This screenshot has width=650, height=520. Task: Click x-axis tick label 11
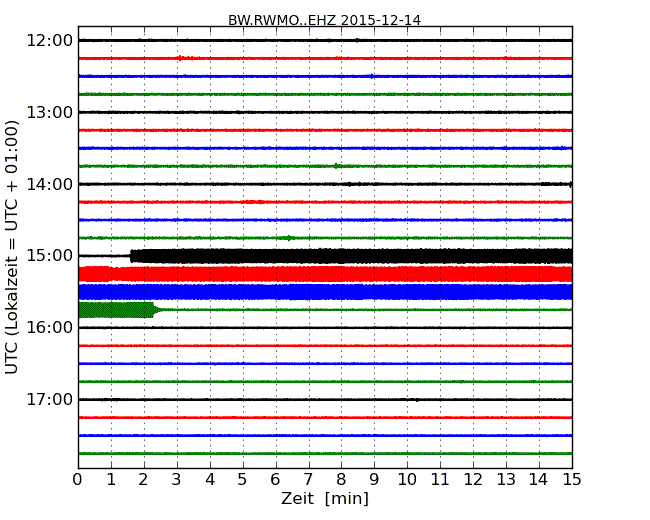pyautogui.click(x=440, y=480)
